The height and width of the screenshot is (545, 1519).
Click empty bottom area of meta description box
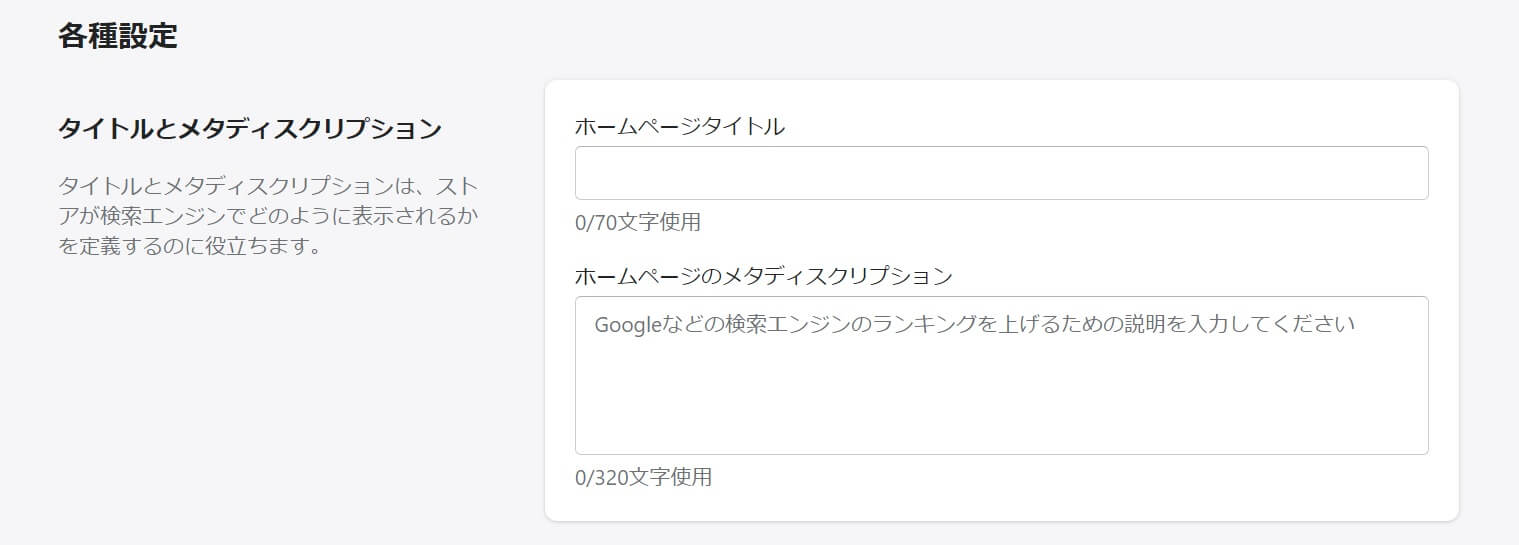coord(1001,420)
